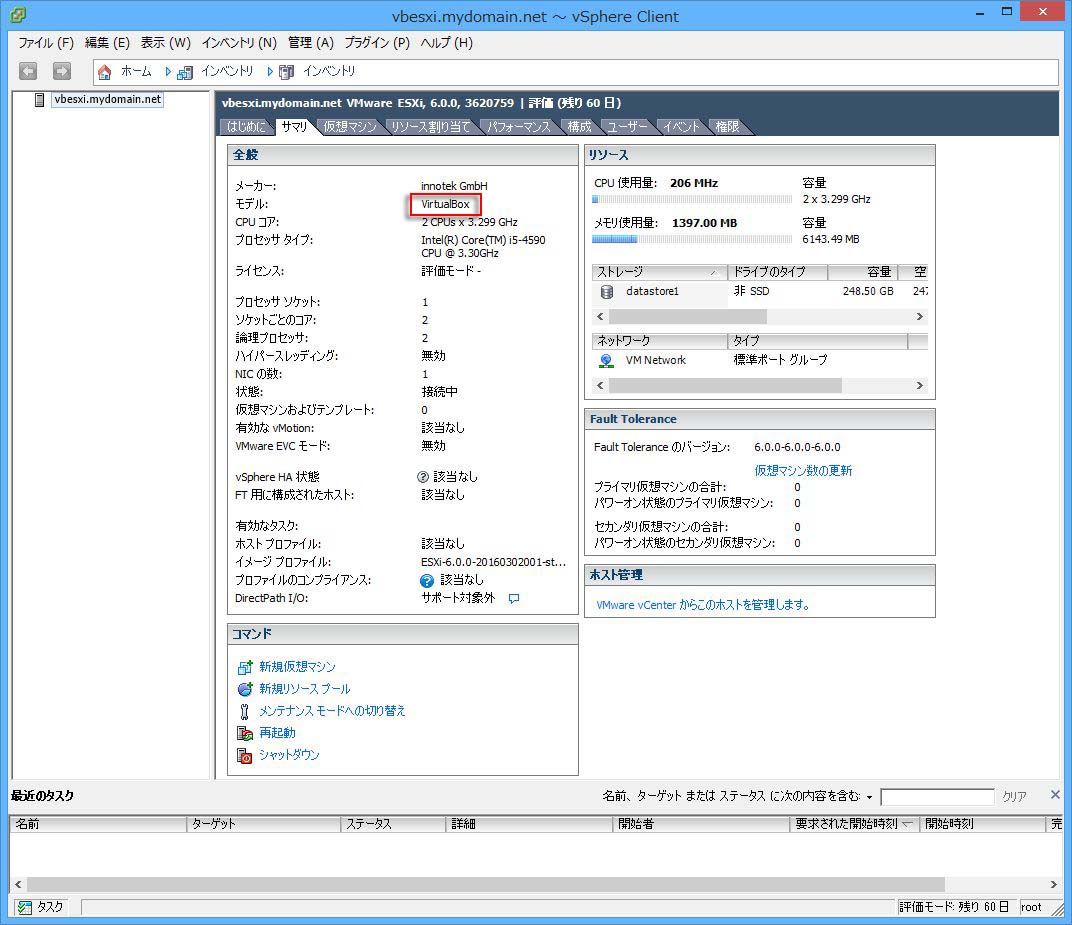1072x925 pixels.
Task: Click the new virtual machine icon
Action: [x=245, y=667]
